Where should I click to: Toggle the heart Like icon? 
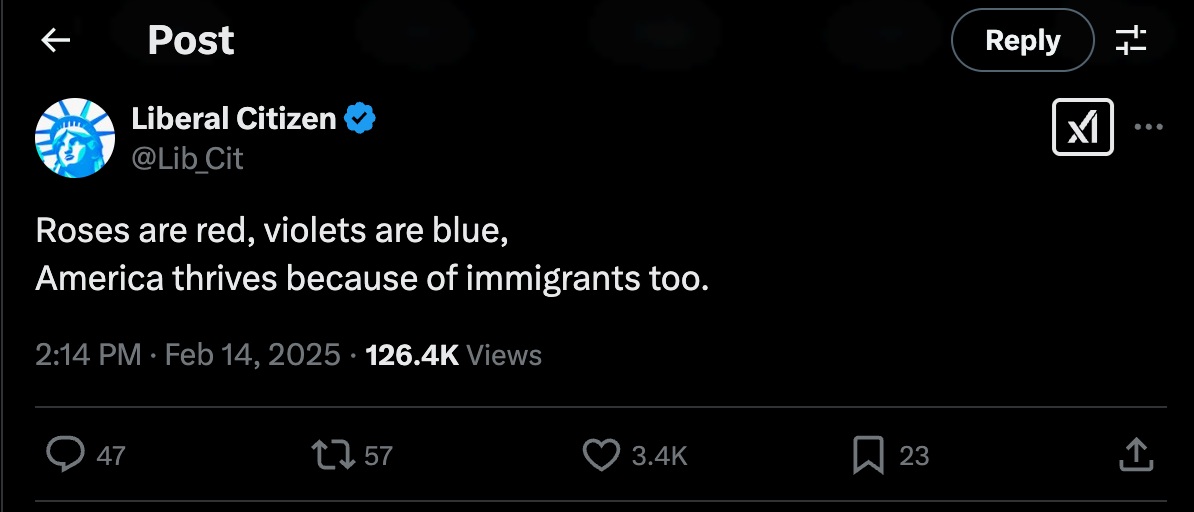coord(601,455)
